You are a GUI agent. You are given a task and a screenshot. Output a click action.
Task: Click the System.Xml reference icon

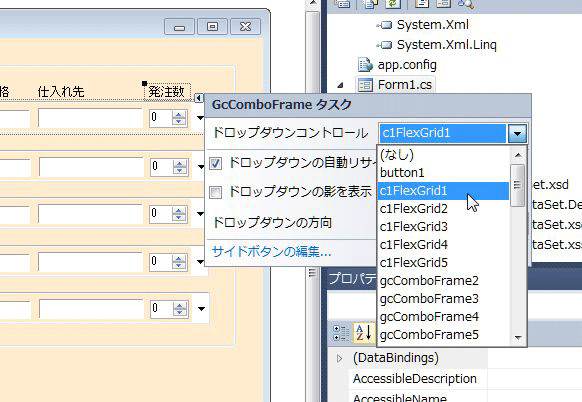point(385,25)
